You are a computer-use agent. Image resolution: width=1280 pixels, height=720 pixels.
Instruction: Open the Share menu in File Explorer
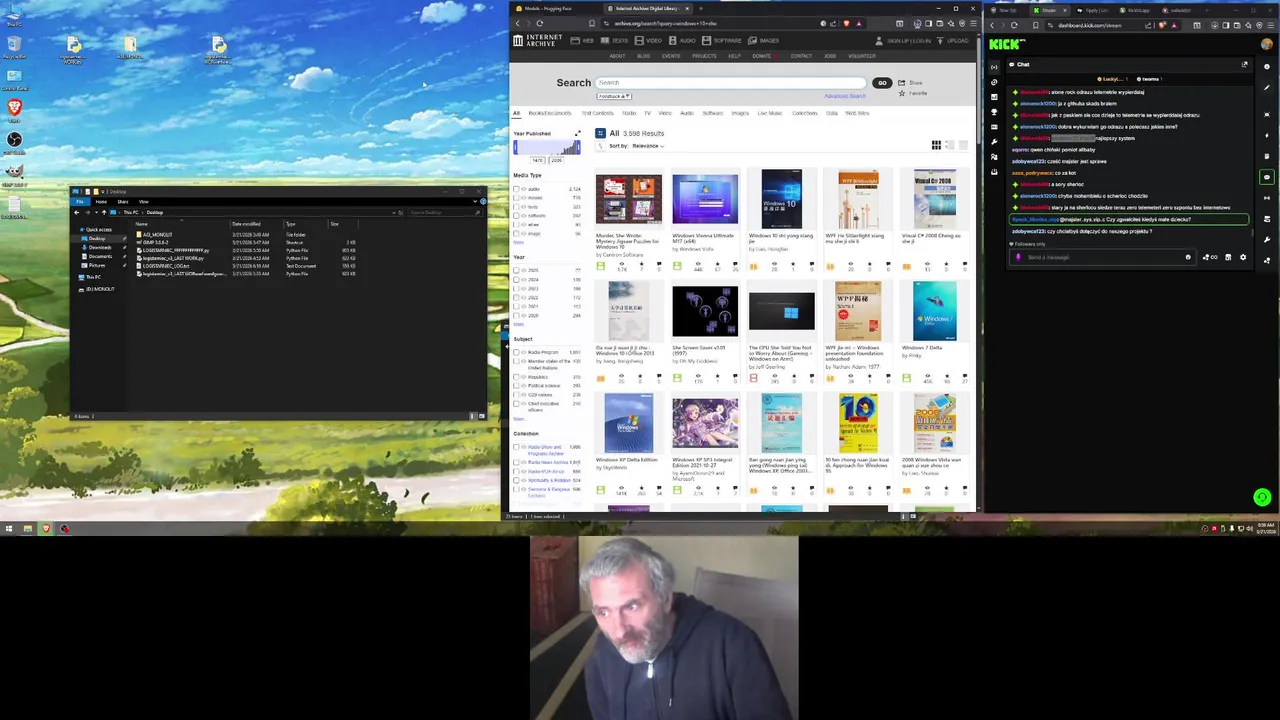click(123, 202)
